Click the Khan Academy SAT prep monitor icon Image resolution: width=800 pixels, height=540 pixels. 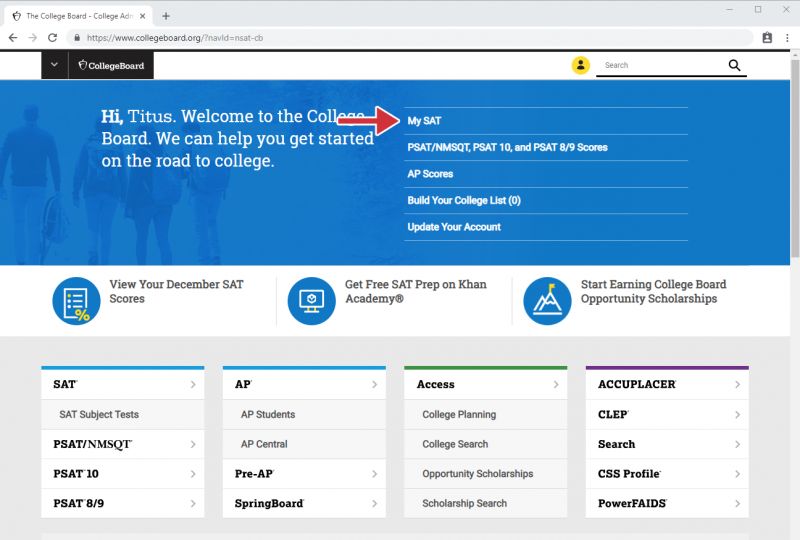click(x=312, y=301)
